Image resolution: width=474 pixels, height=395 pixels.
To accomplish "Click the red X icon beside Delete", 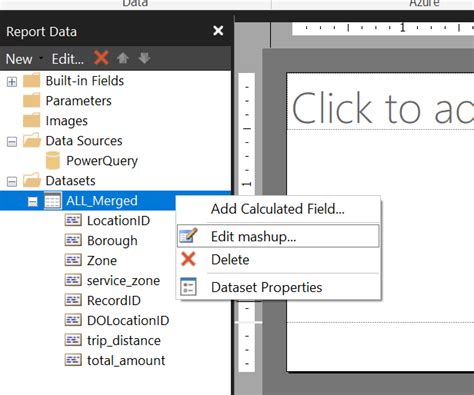I will tap(188, 259).
